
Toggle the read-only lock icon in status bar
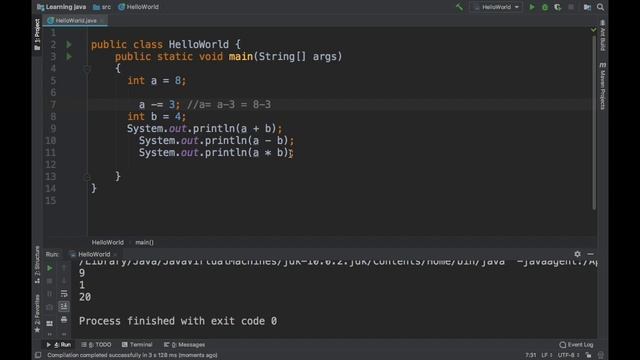[x=588, y=355]
